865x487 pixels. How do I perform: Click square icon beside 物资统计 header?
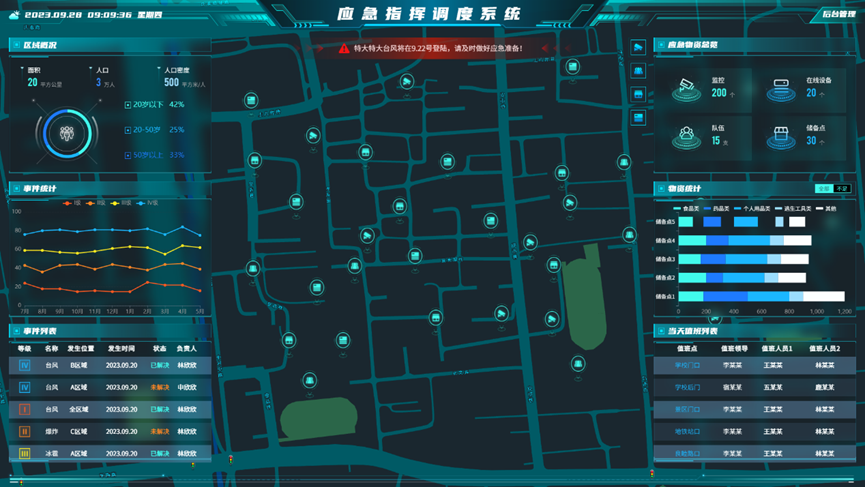coord(660,189)
